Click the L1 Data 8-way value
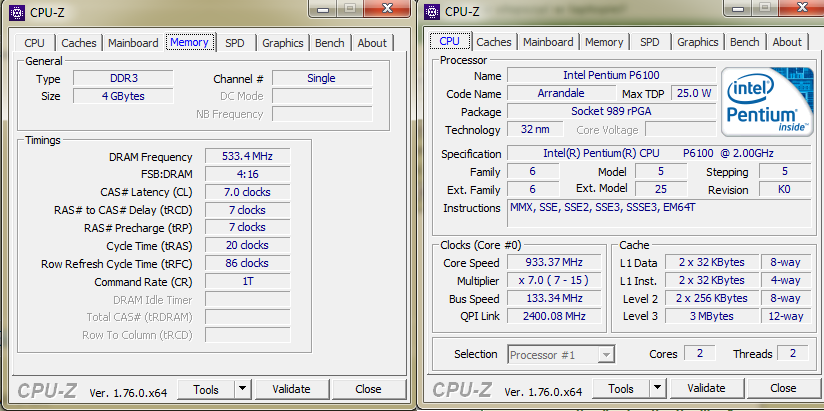 (x=786, y=262)
